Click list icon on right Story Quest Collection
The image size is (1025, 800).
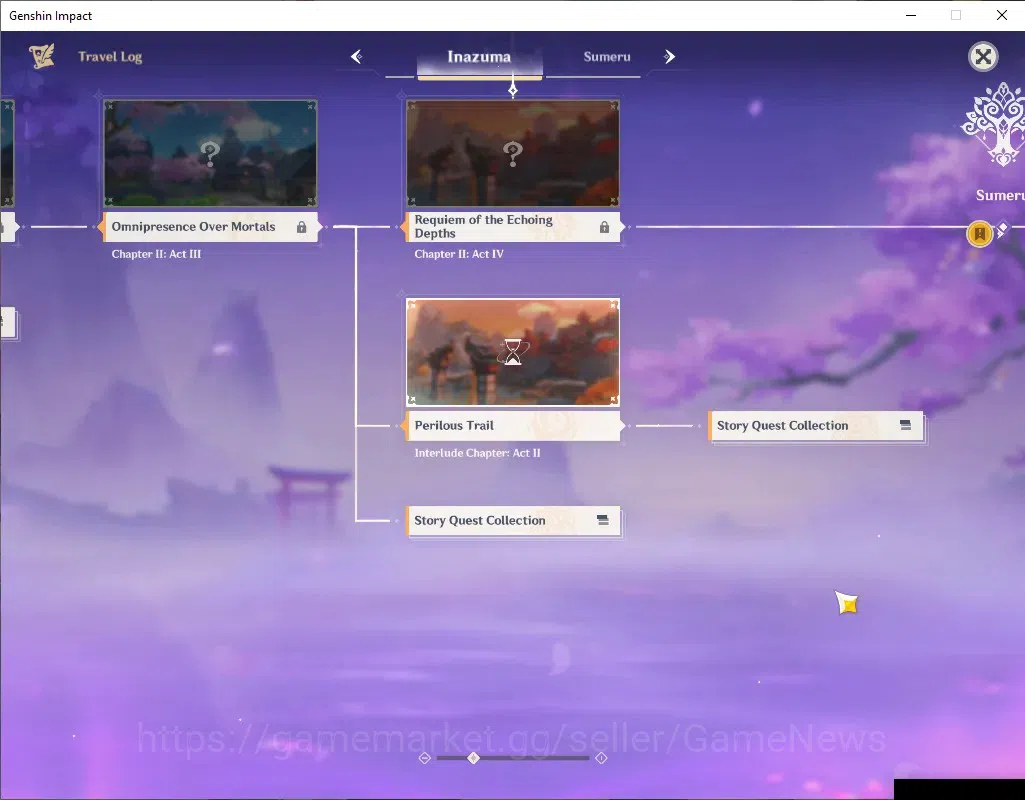[x=905, y=425]
